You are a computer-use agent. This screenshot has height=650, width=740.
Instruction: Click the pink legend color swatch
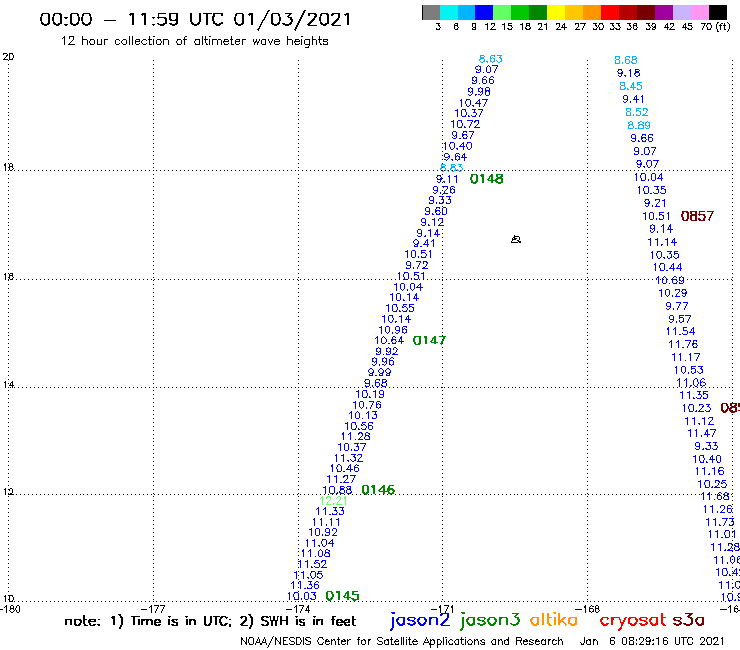tap(699, 12)
